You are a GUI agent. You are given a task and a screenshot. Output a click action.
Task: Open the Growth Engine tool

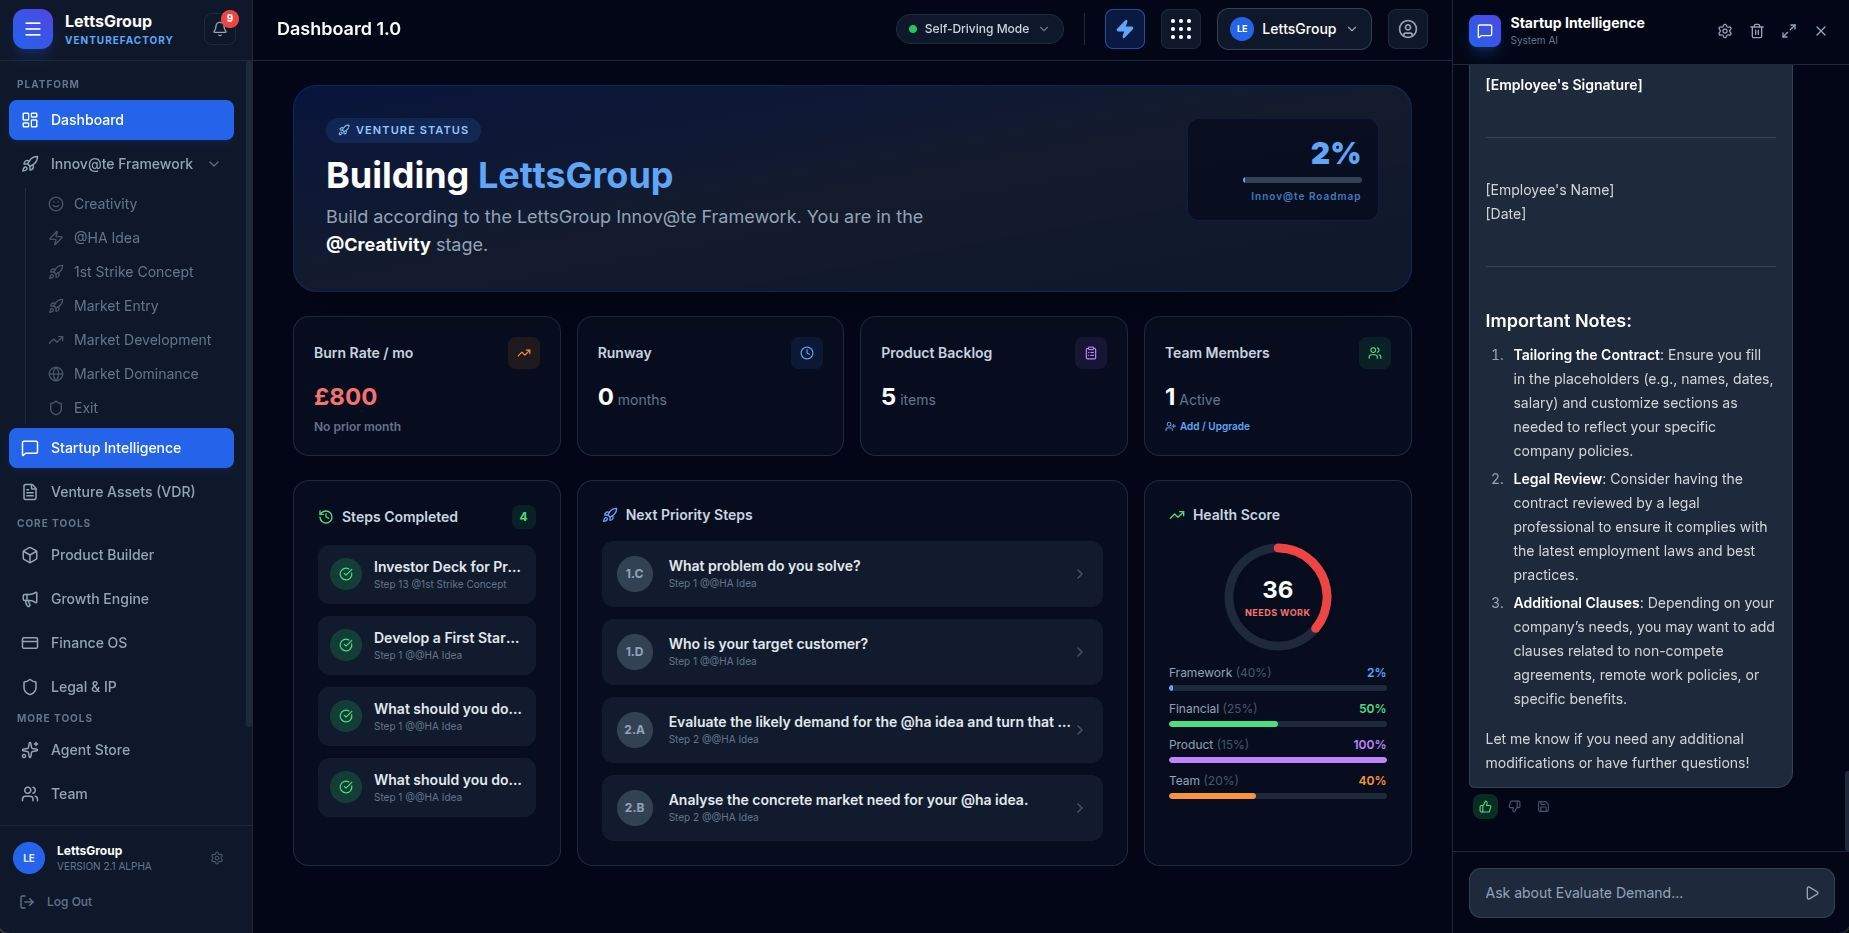tap(99, 599)
